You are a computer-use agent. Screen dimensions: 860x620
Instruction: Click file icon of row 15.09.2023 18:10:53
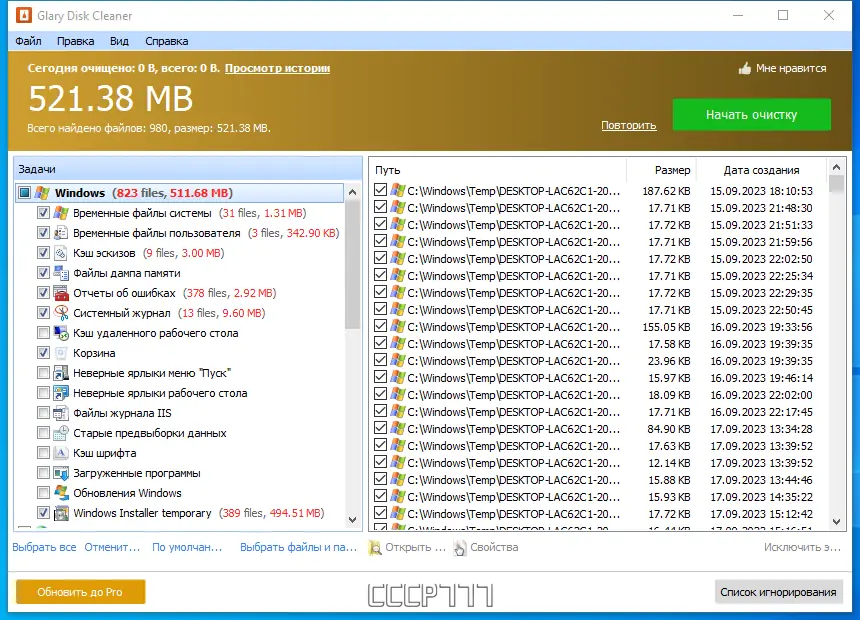coord(398,190)
